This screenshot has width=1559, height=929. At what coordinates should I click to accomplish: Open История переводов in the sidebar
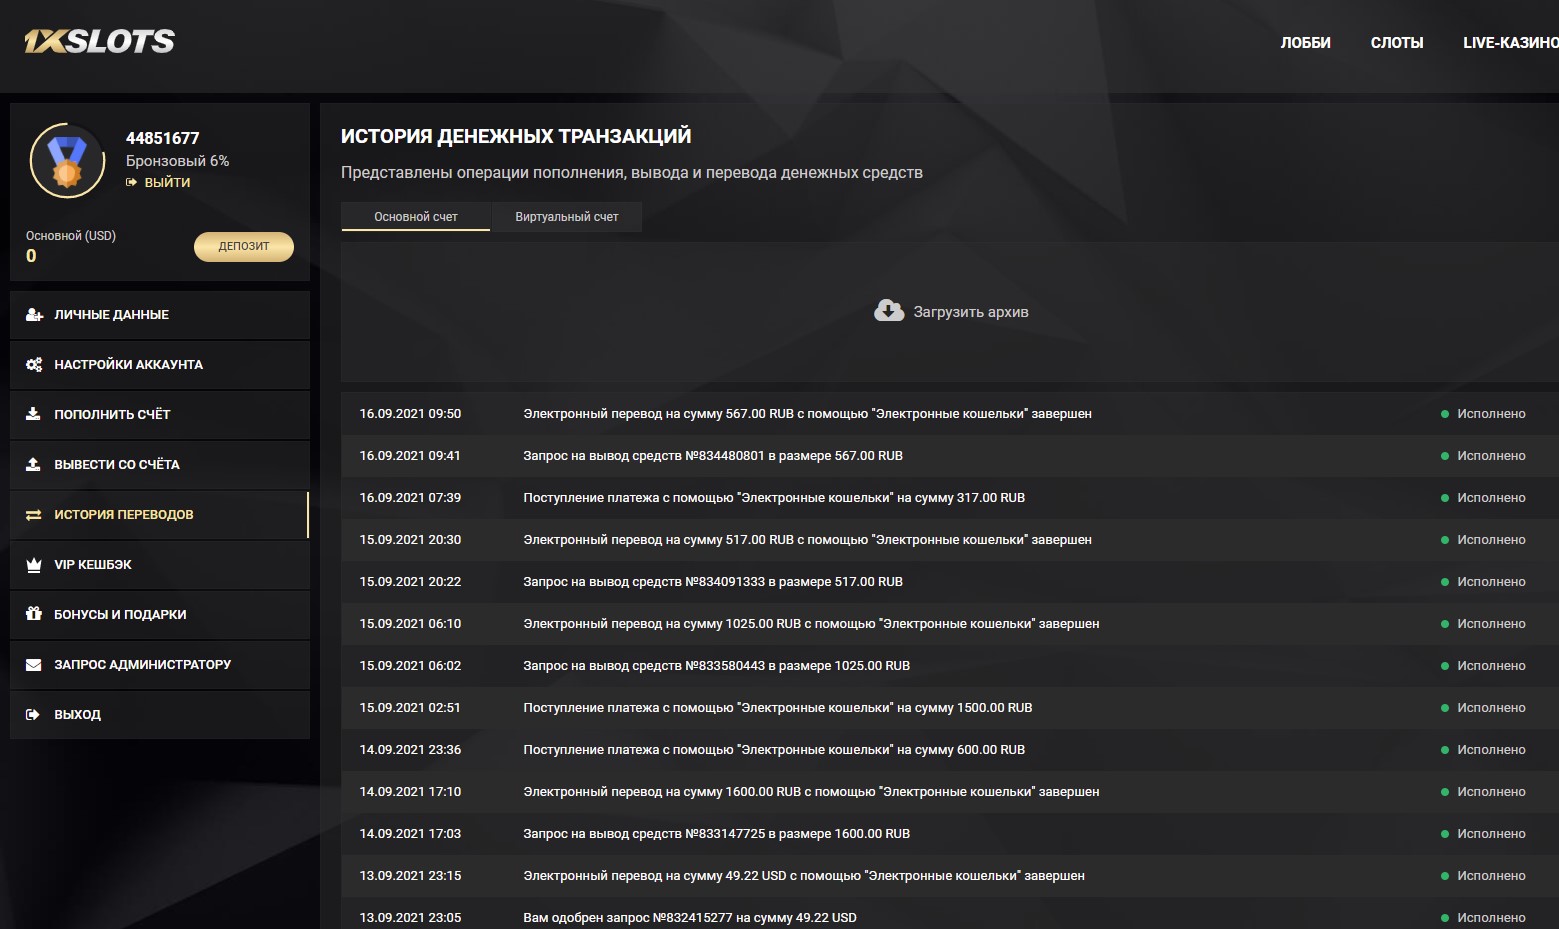pos(124,515)
